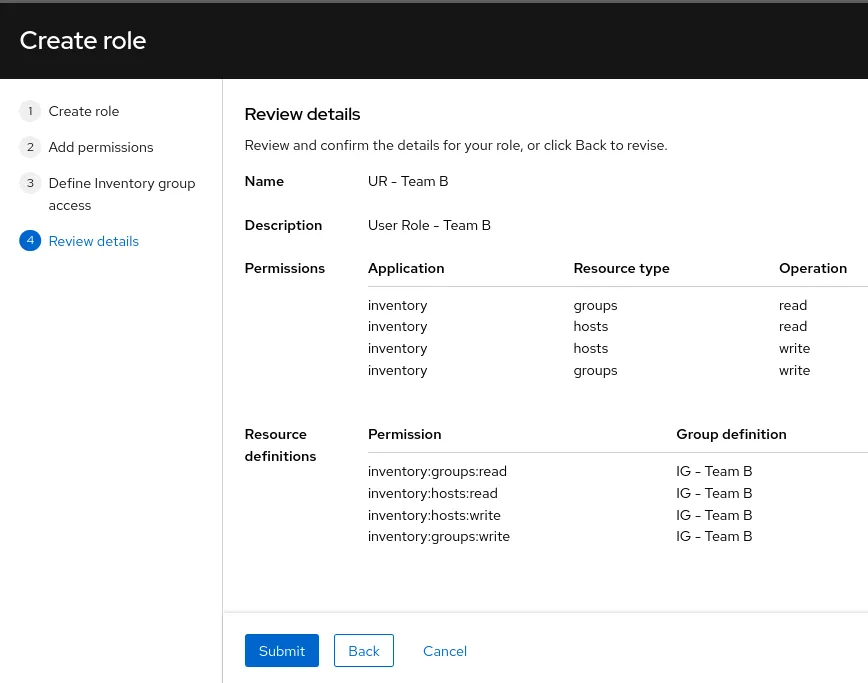Click the active step 4 circle
Screen dimensions: 868x683
click(x=30, y=241)
